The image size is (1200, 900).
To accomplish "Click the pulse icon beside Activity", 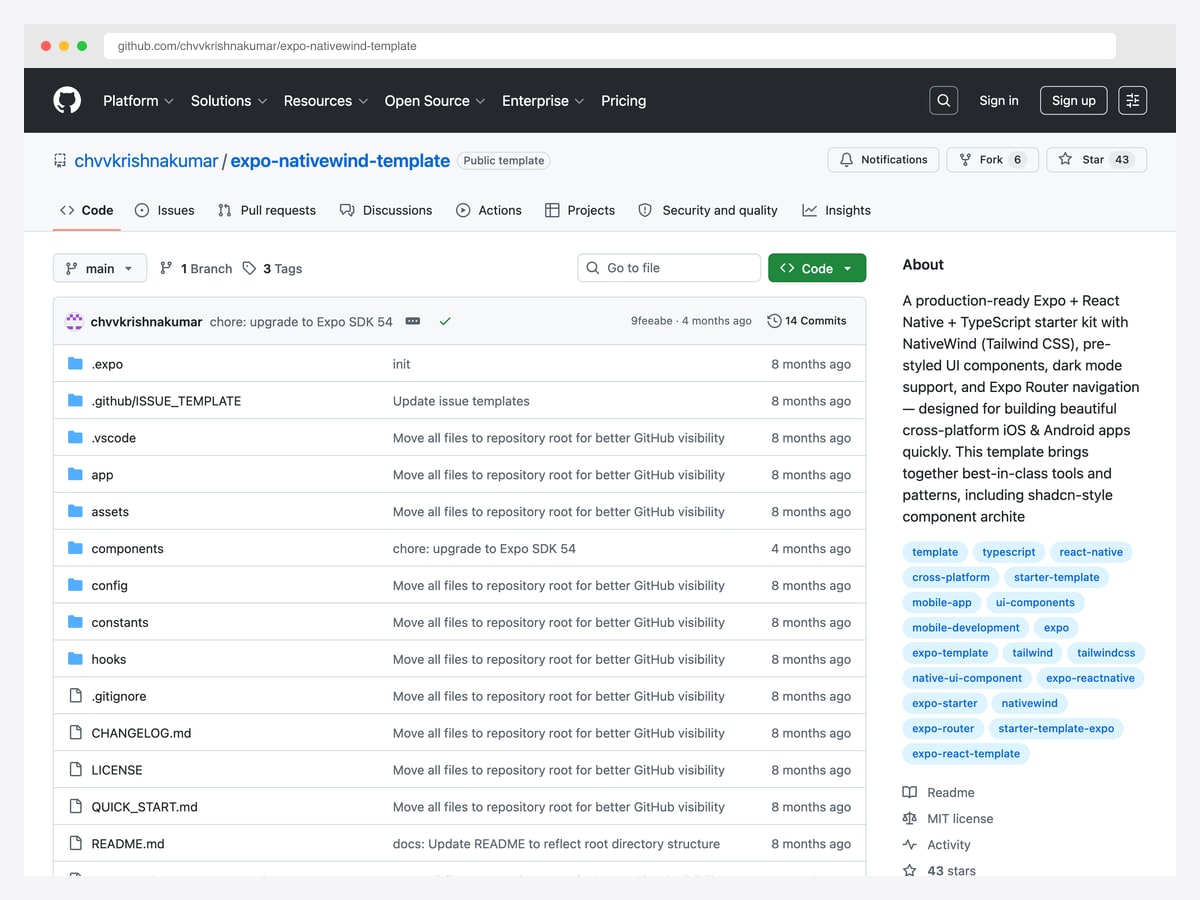I will 910,845.
